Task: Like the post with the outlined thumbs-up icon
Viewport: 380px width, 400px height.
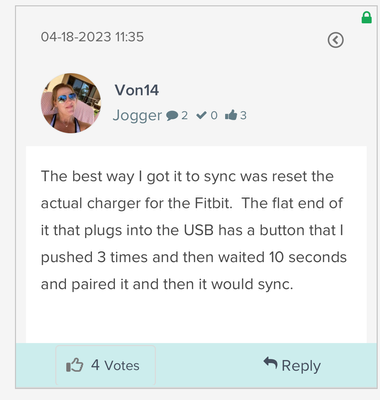Action: coord(74,365)
